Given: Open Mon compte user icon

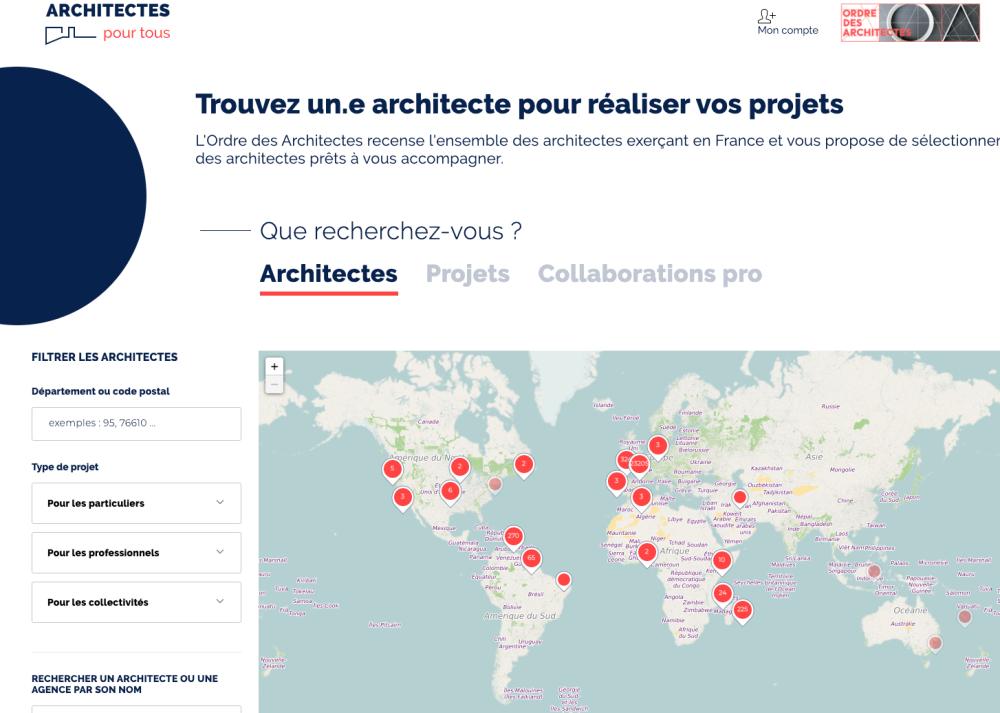Looking at the screenshot, I should click(766, 17).
